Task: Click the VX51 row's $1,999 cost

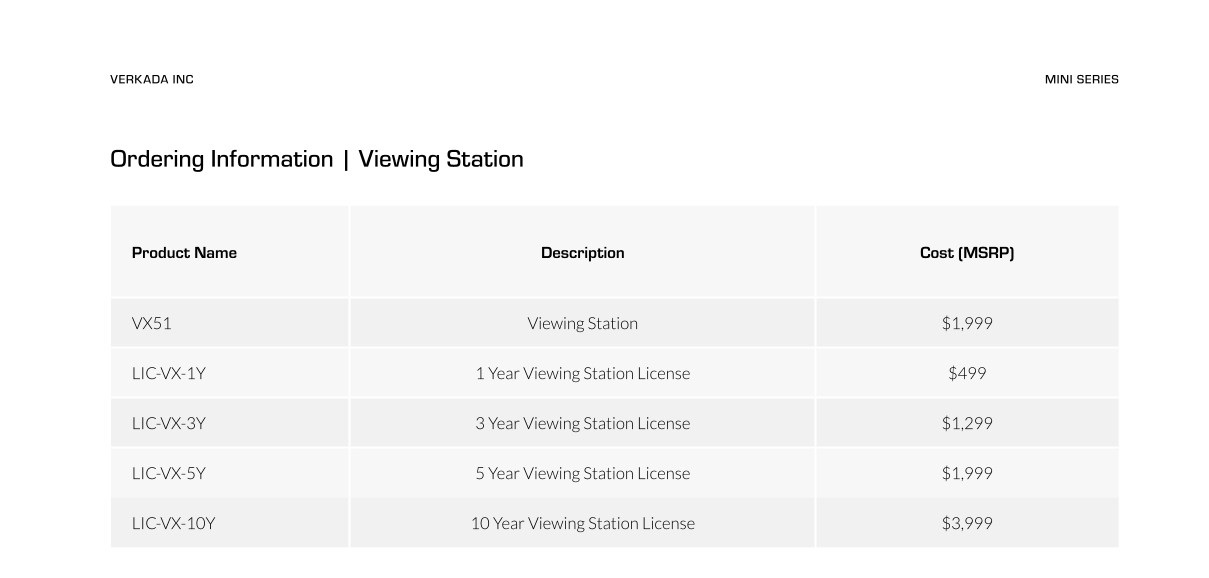Action: (x=966, y=323)
